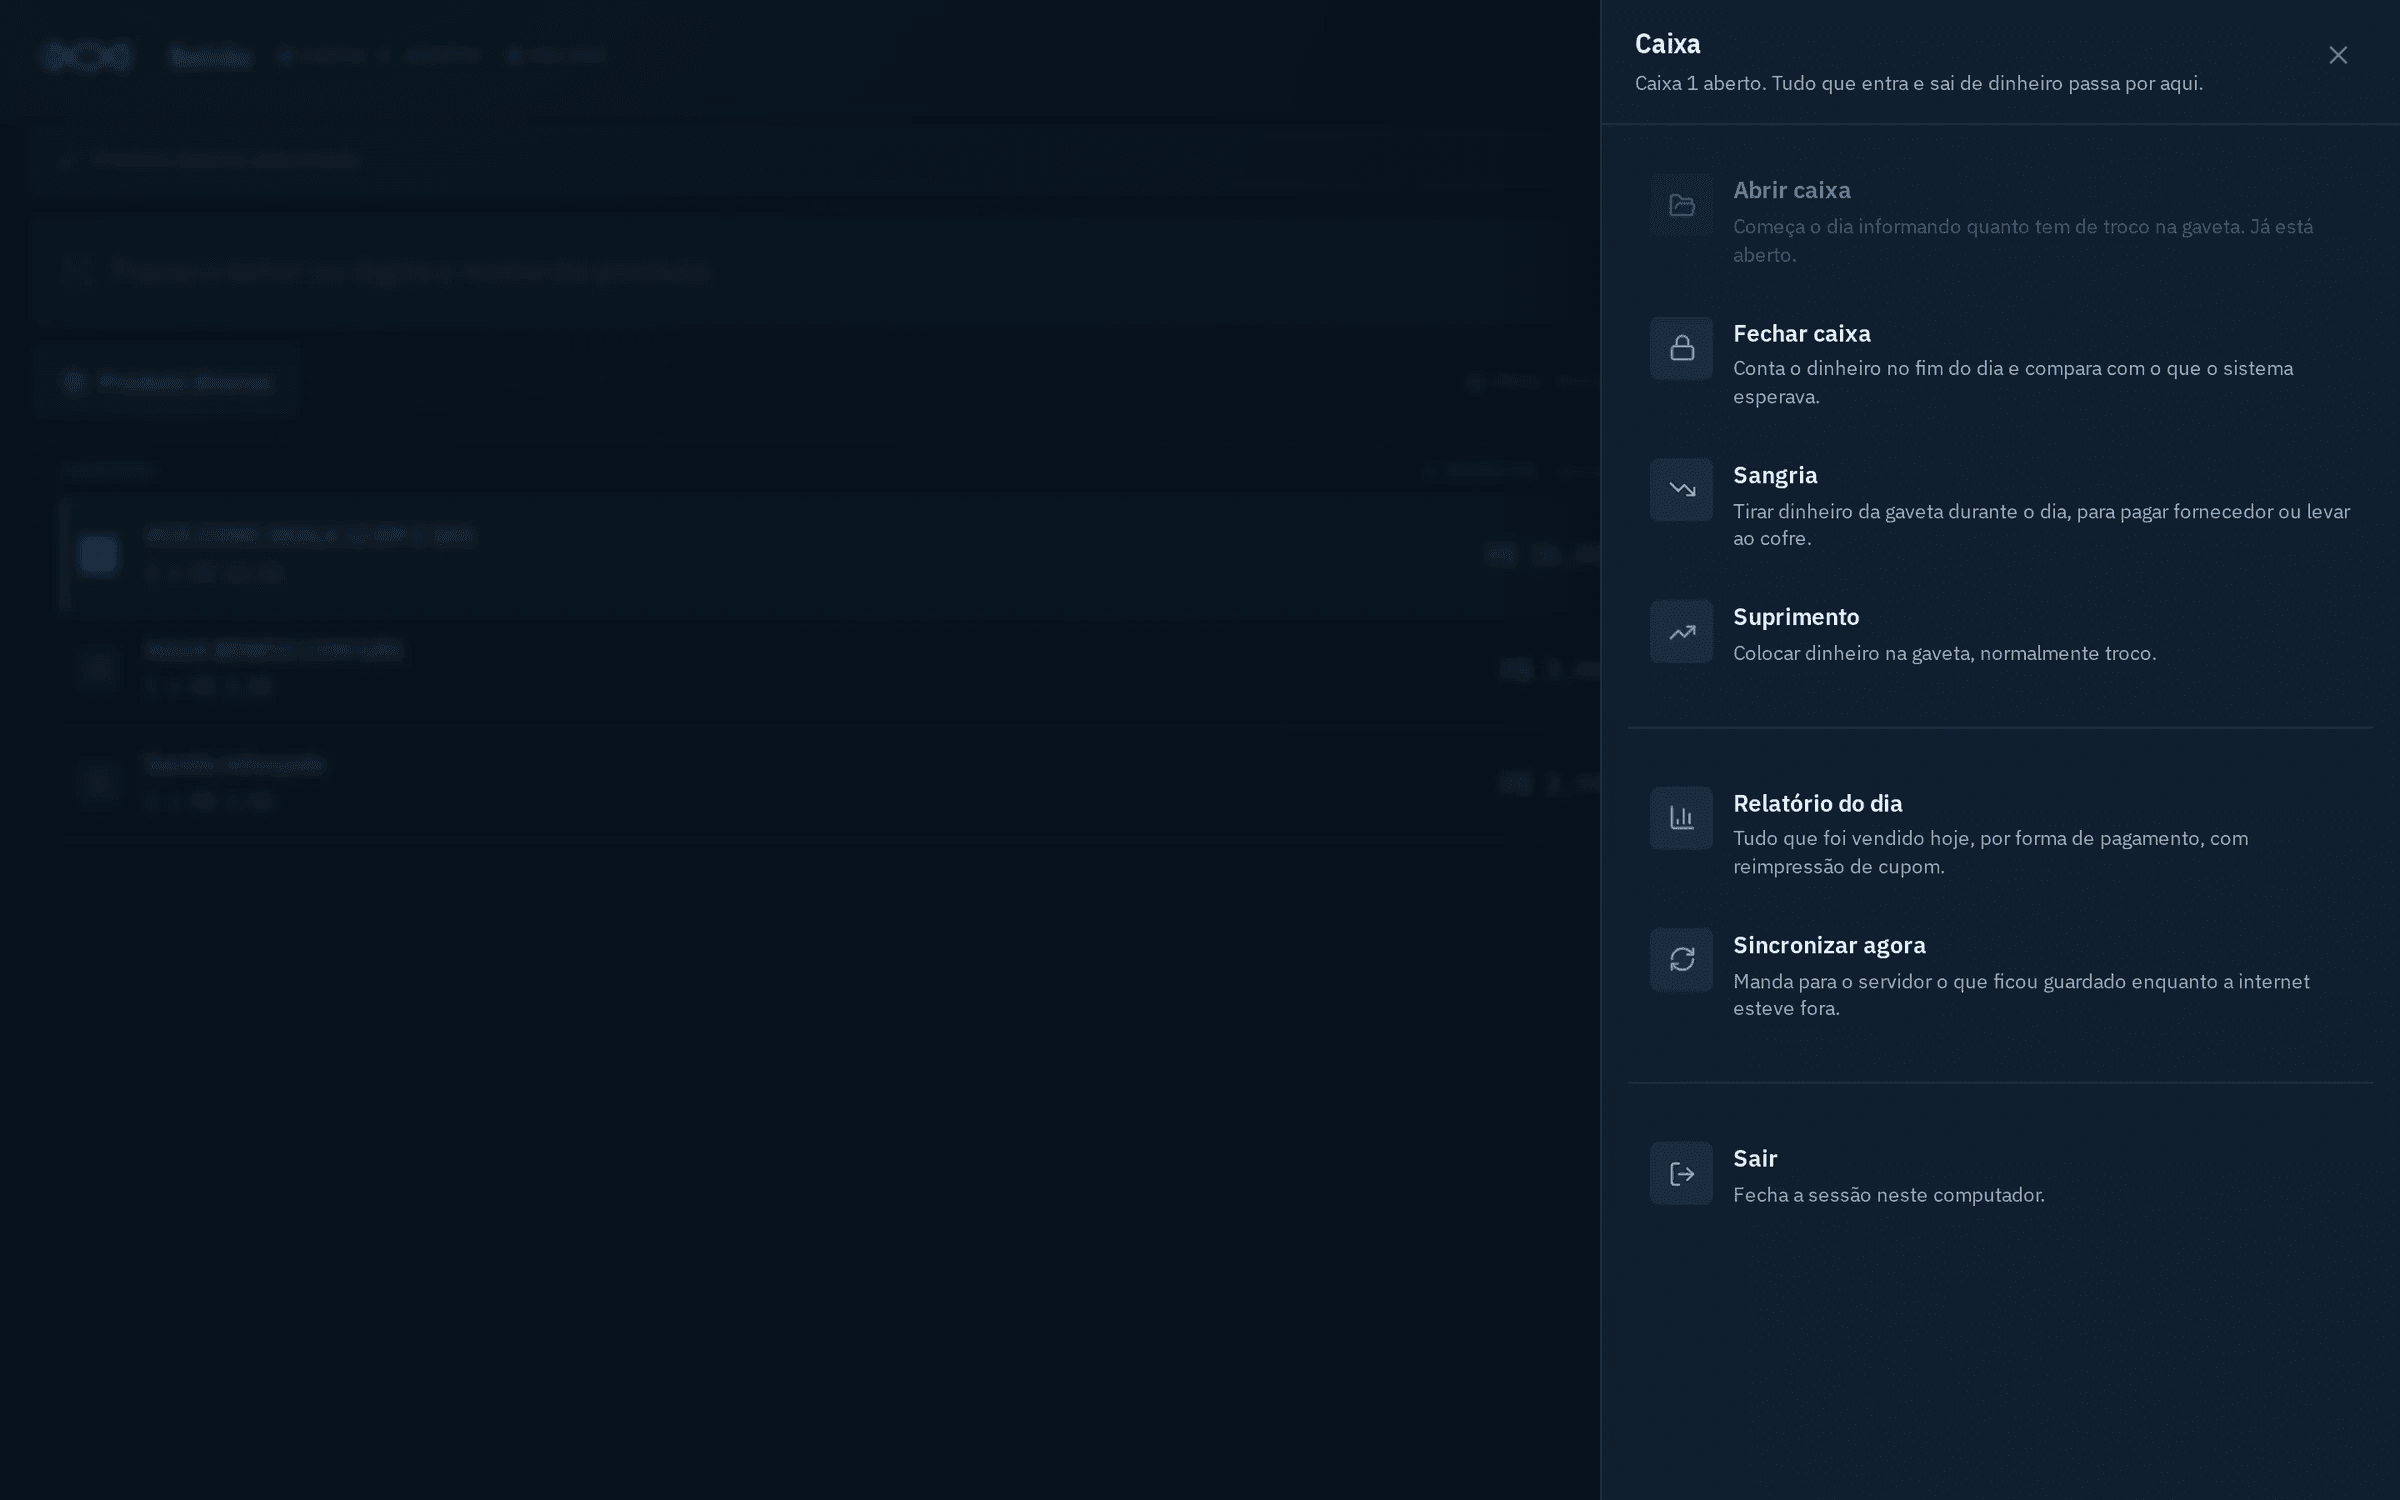Click the bar chart icon for Relatório do dia

[1681, 818]
